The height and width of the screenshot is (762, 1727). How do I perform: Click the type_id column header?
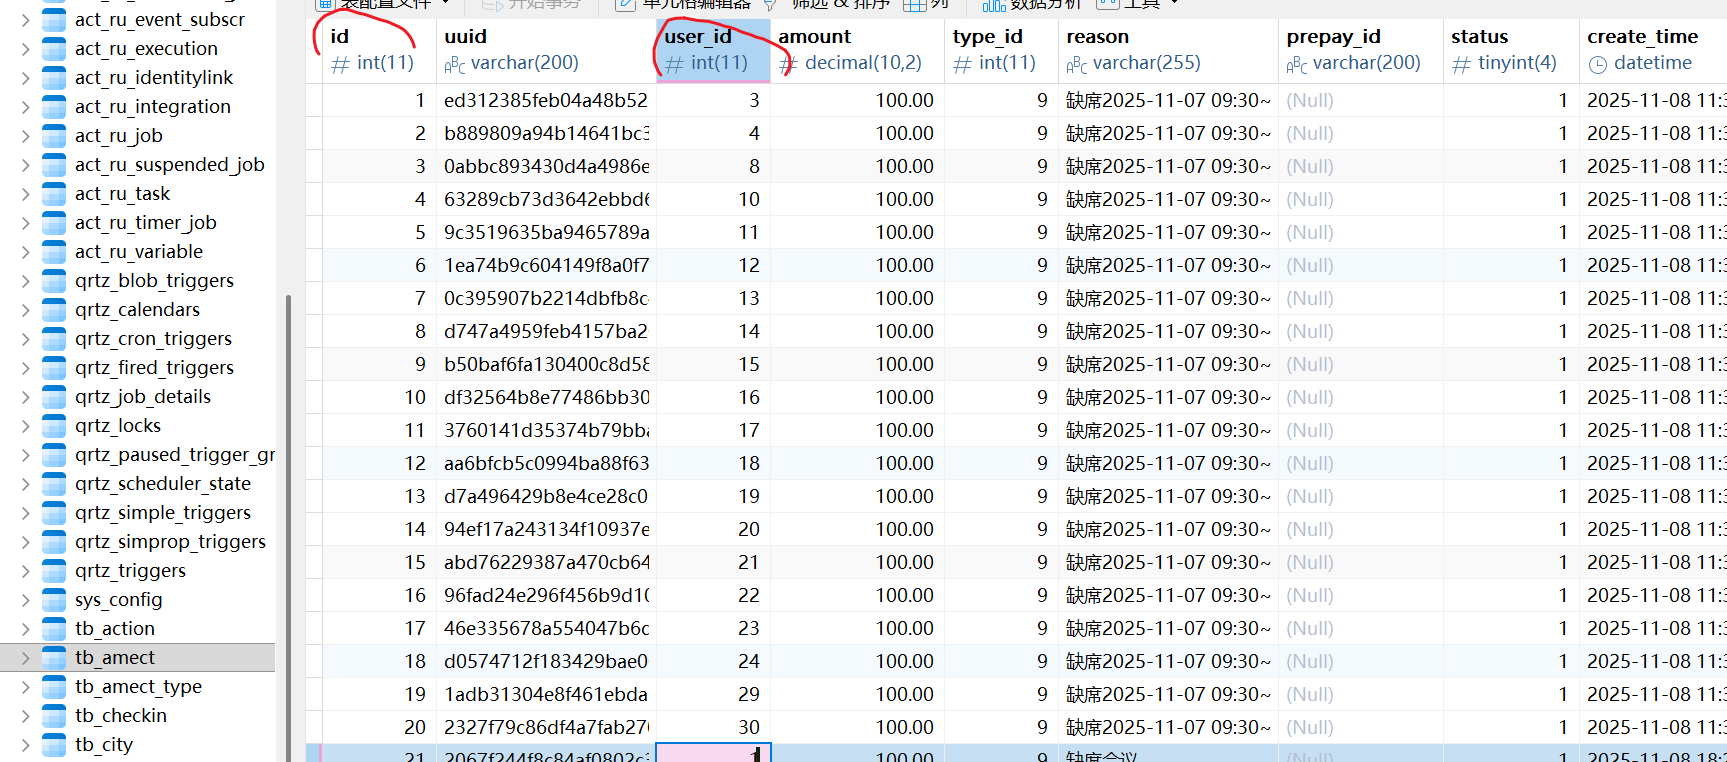click(1001, 50)
